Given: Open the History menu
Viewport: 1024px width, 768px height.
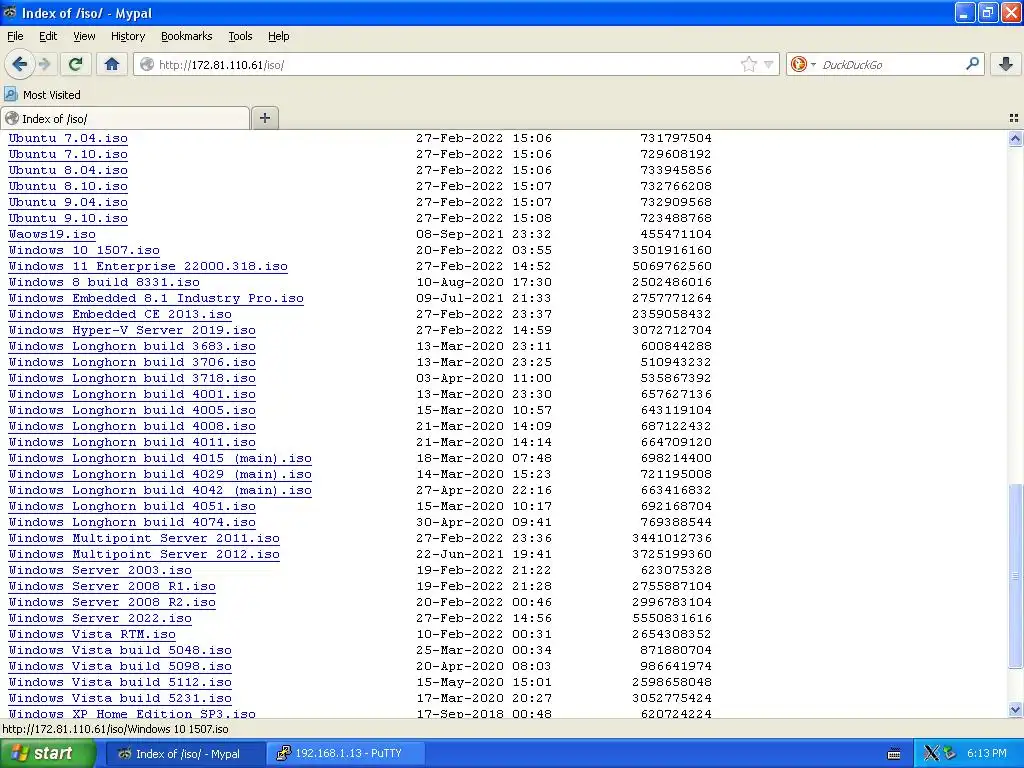Looking at the screenshot, I should [x=128, y=36].
